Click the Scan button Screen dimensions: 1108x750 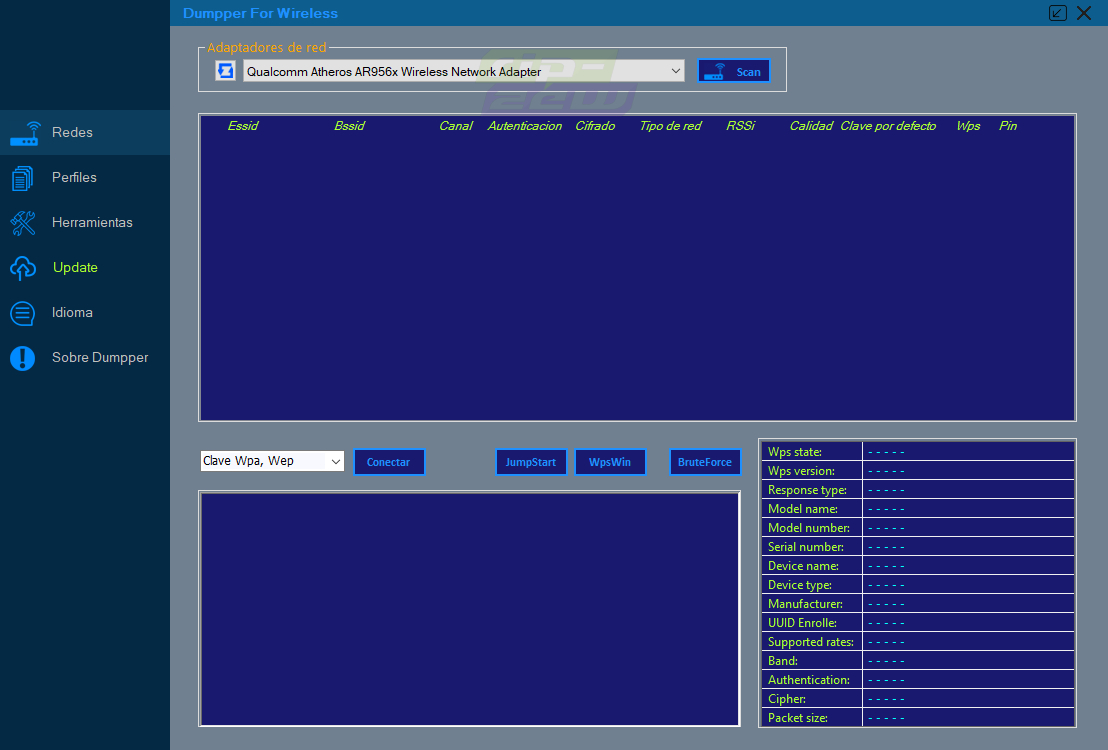point(733,71)
